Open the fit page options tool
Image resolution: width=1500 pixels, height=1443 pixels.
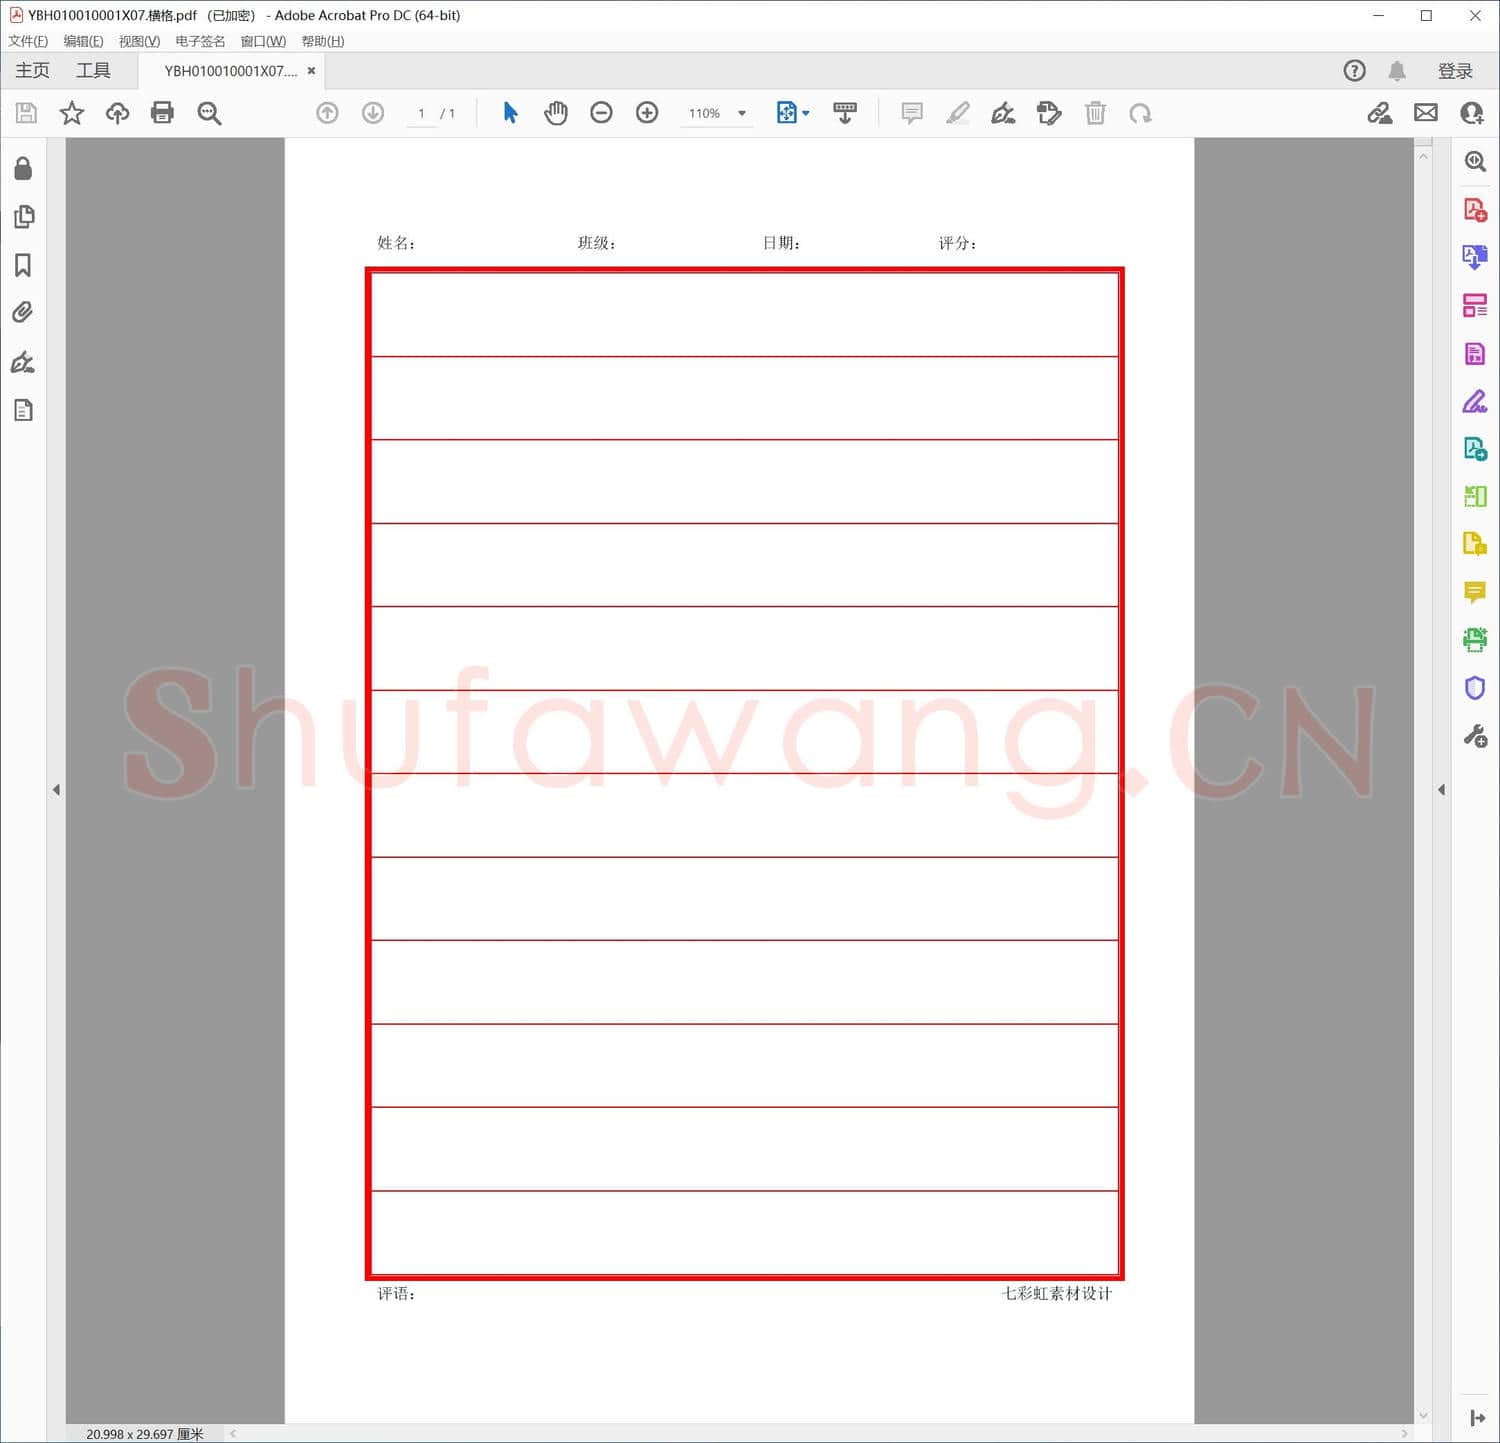coord(793,113)
